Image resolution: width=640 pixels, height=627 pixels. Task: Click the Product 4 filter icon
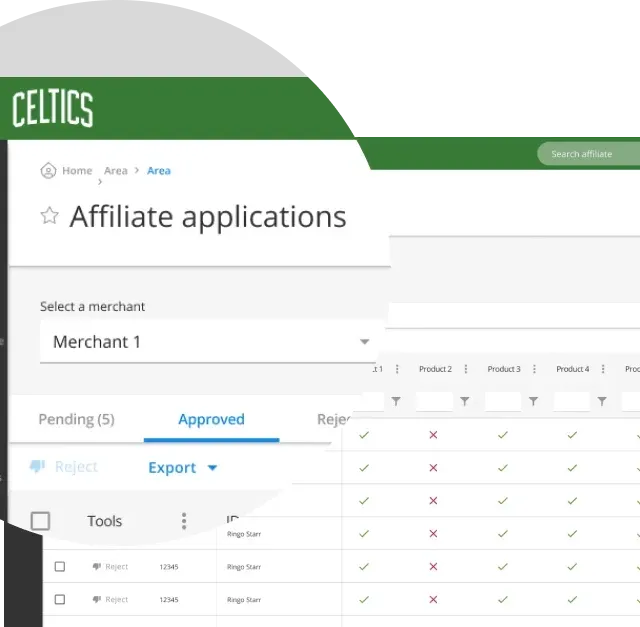(x=602, y=401)
